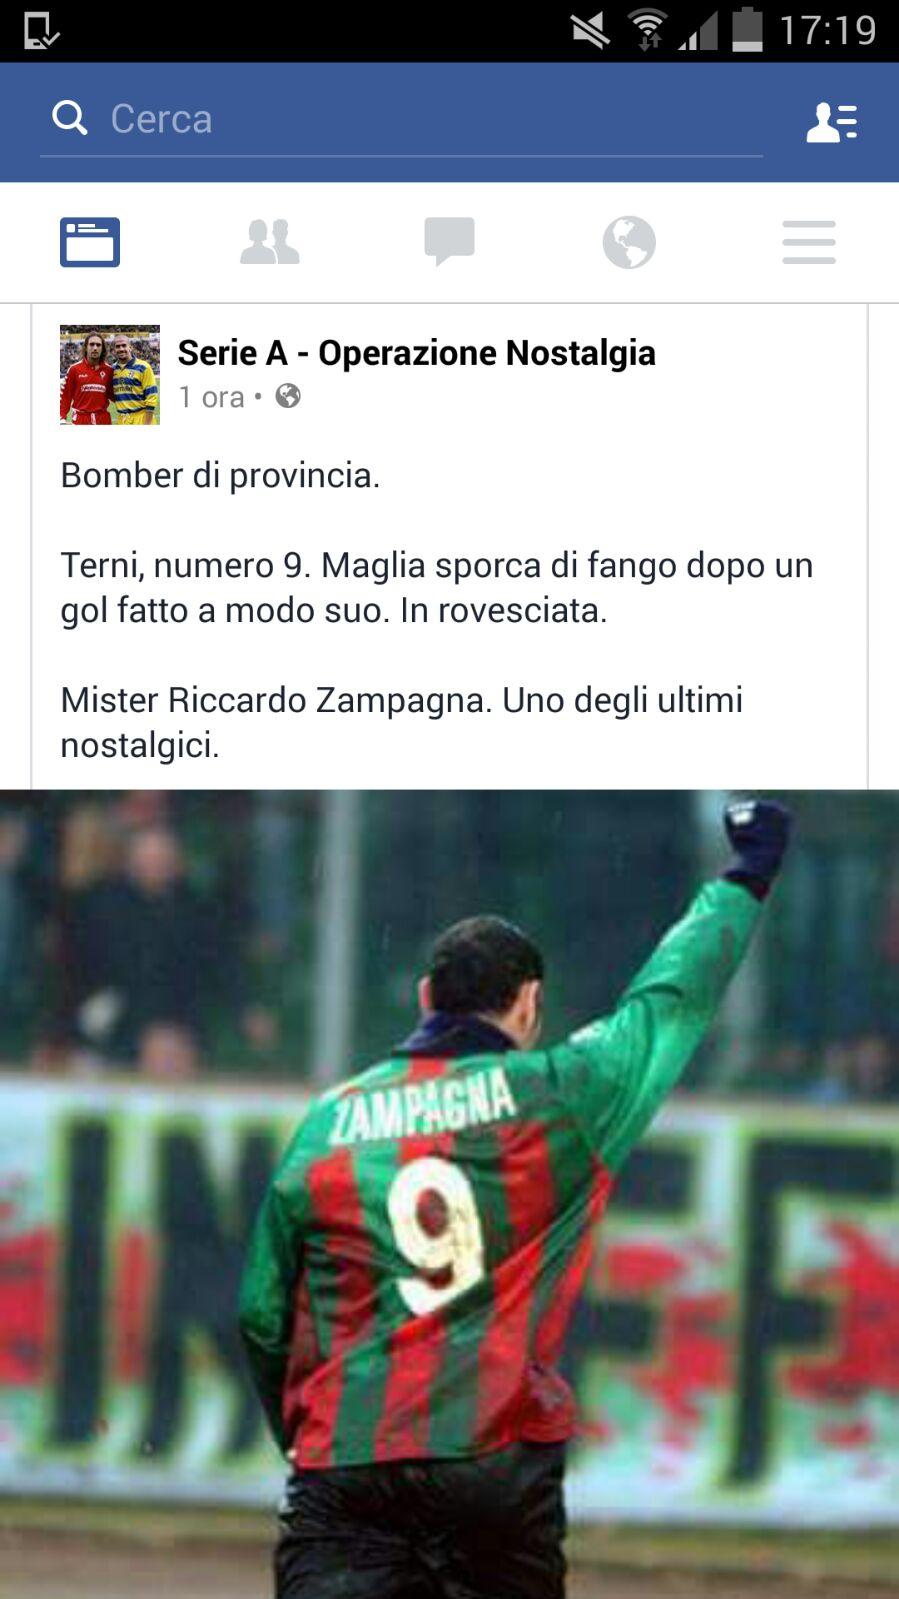The height and width of the screenshot is (1599, 899).
Task: Open the News Feed tab
Action: click(x=90, y=242)
